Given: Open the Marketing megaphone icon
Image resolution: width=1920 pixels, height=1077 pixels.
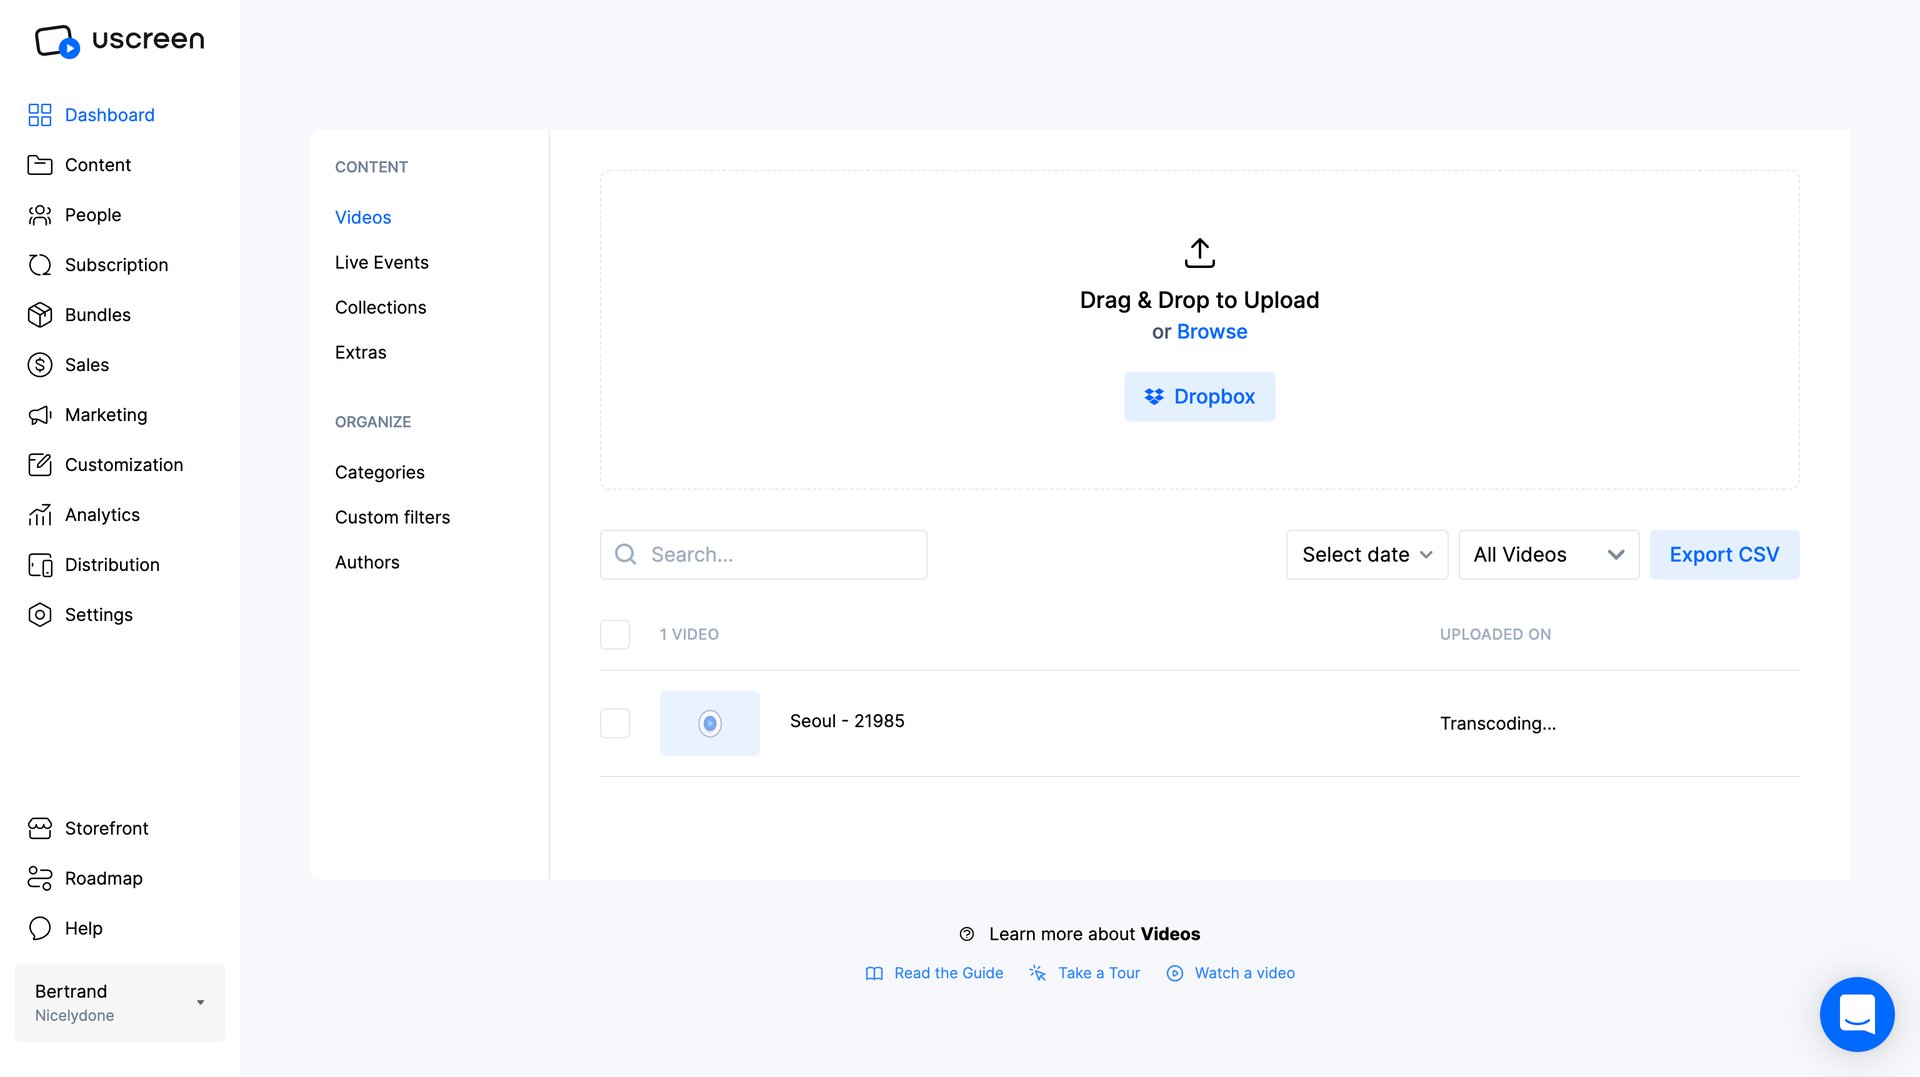Looking at the screenshot, I should pyautogui.click(x=40, y=415).
